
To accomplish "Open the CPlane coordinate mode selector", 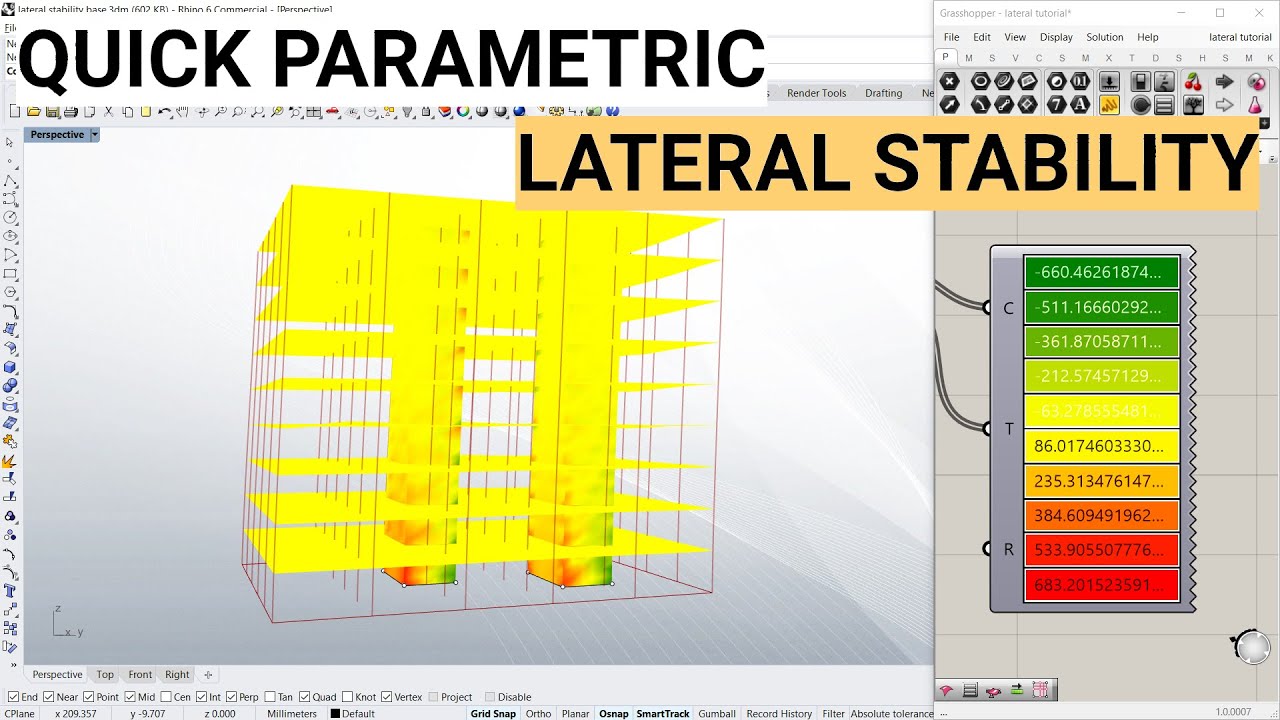I will click(21, 714).
